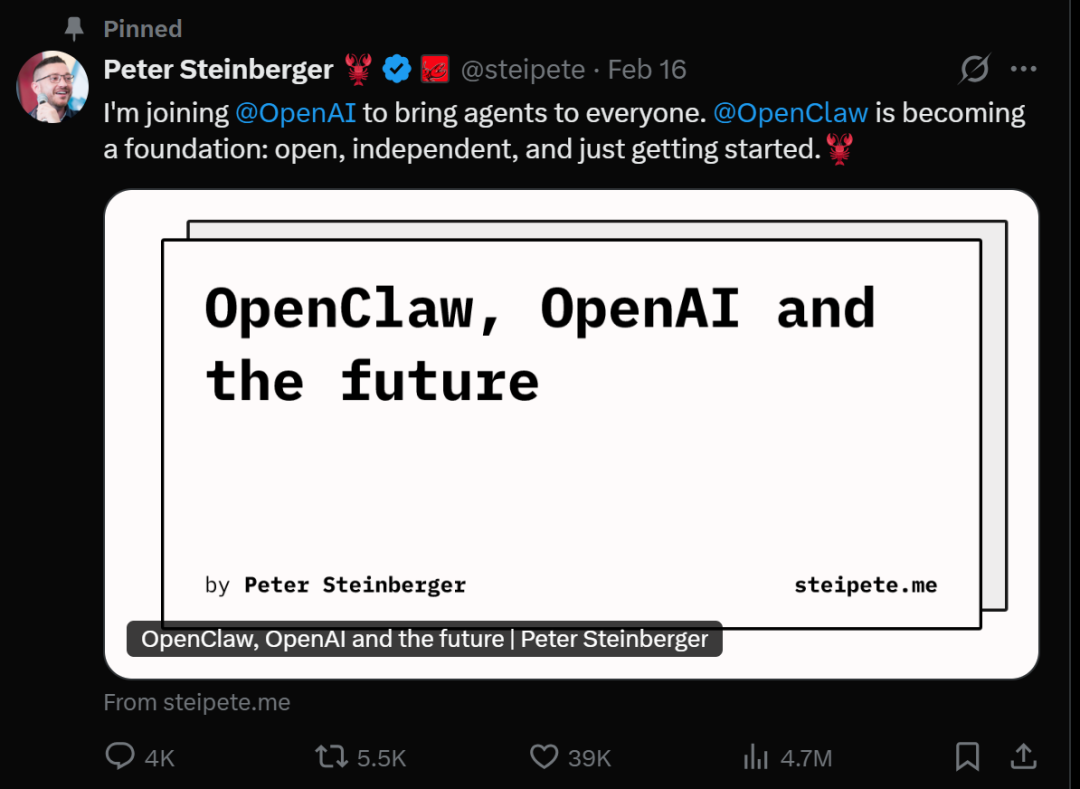This screenshot has width=1080, height=789.
Task: Click the Grok icon on the post
Action: point(973,68)
